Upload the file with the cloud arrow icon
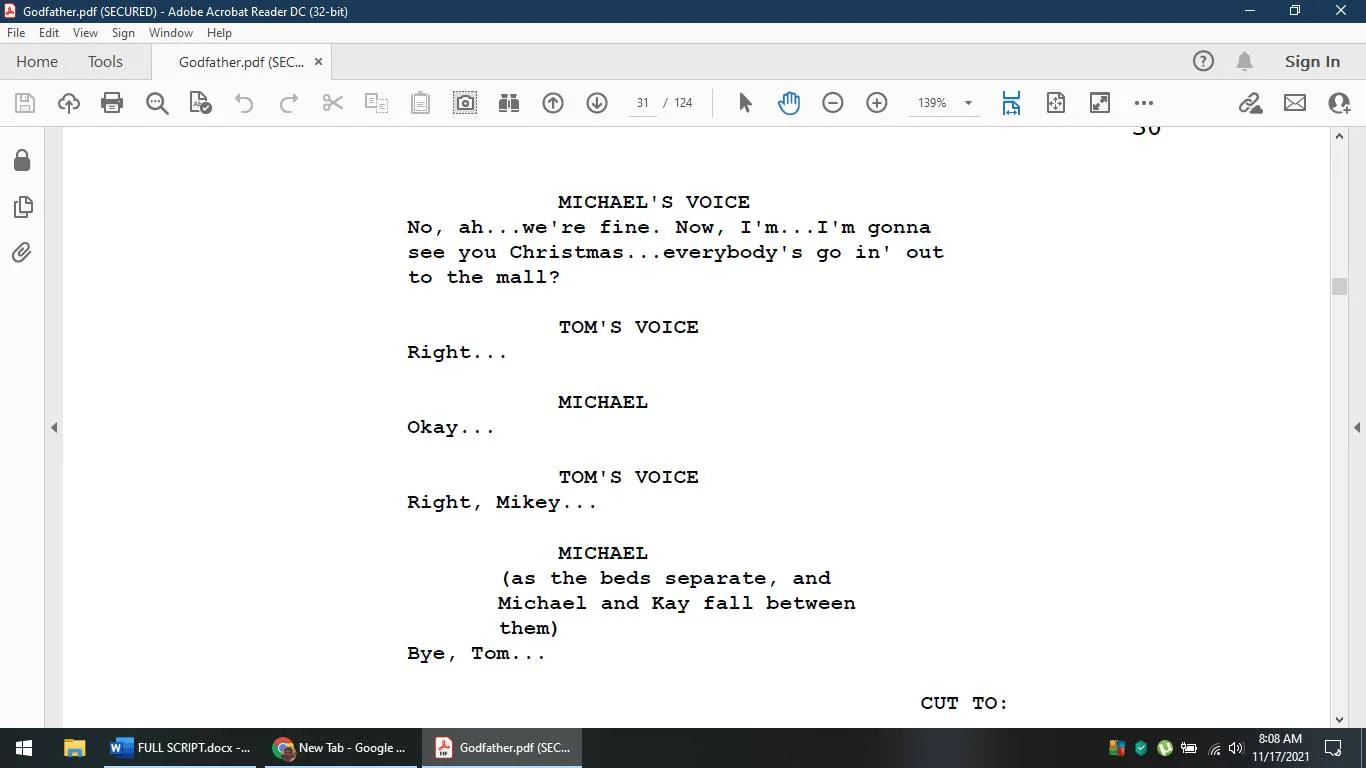 coord(69,103)
